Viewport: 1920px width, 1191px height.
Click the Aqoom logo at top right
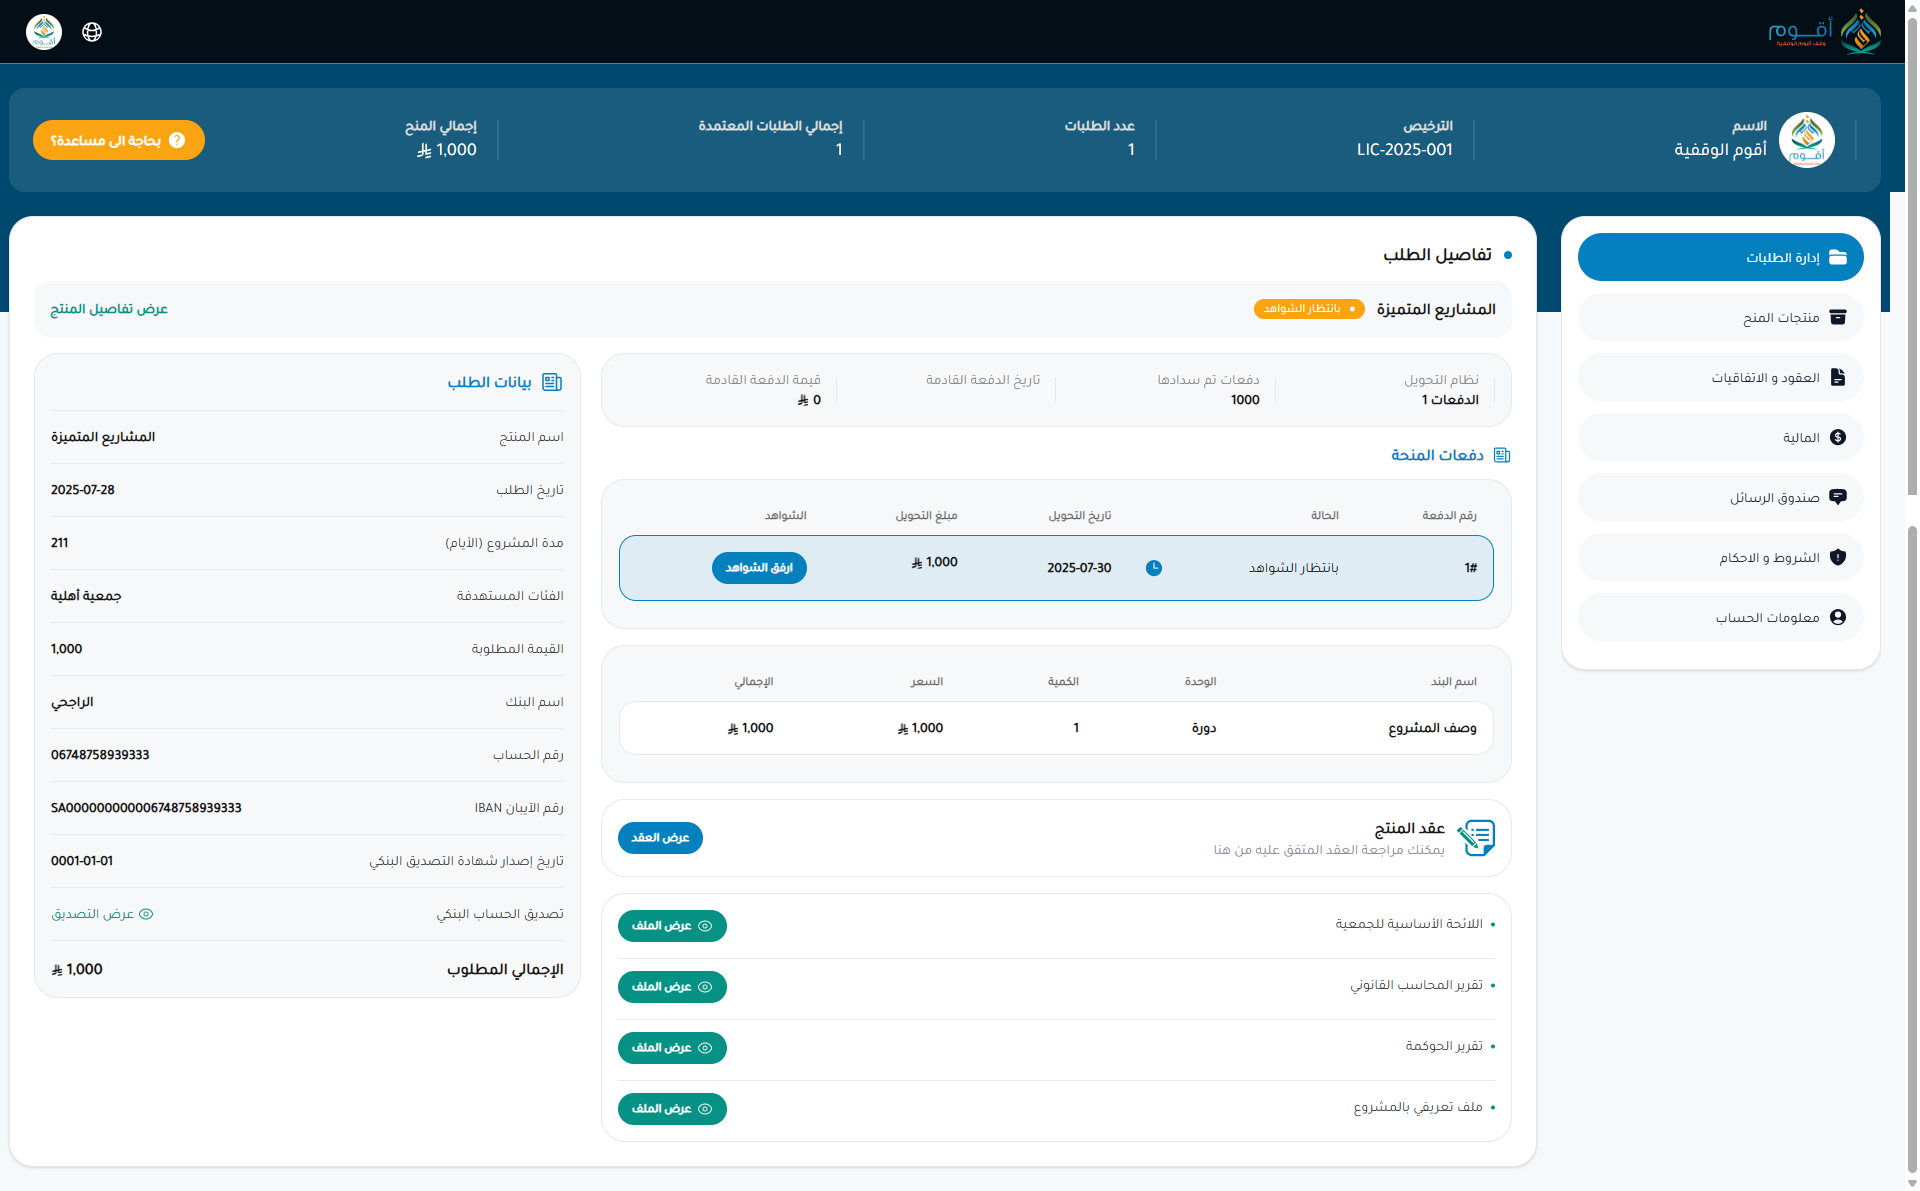point(1824,32)
